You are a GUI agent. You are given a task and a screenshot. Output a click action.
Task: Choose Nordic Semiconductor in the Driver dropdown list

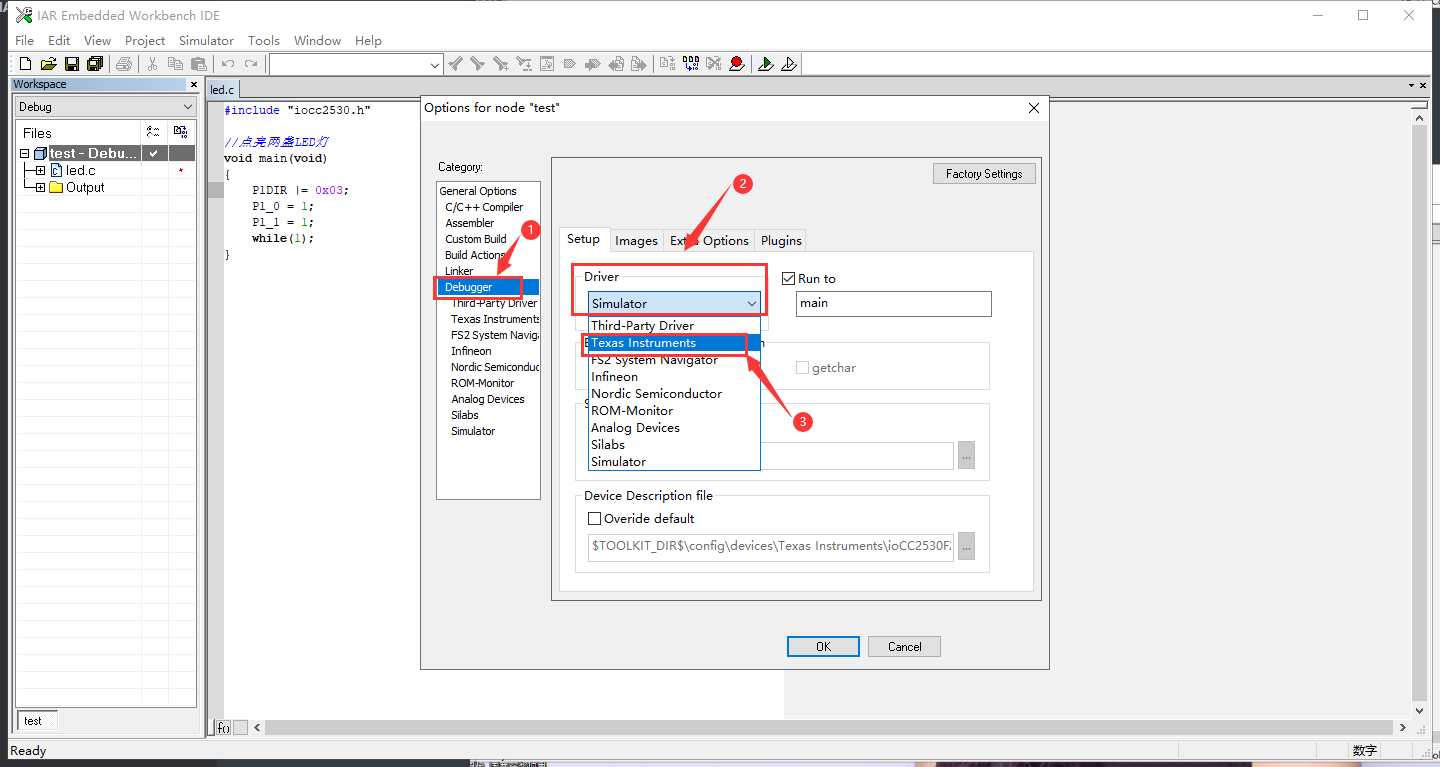pos(674,394)
